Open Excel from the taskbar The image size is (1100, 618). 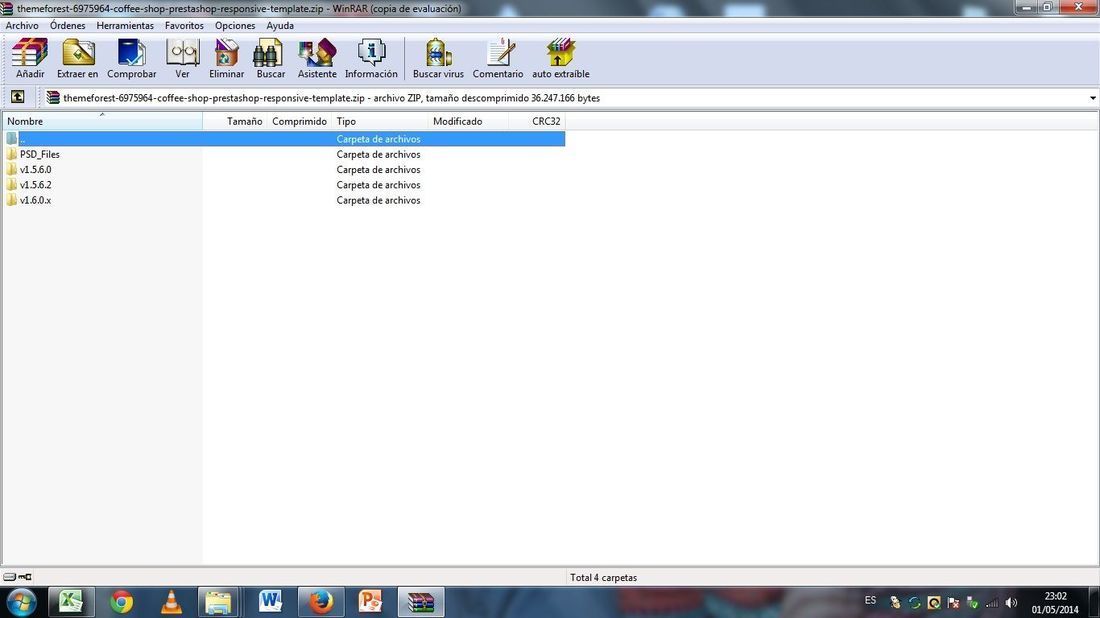pyautogui.click(x=71, y=602)
